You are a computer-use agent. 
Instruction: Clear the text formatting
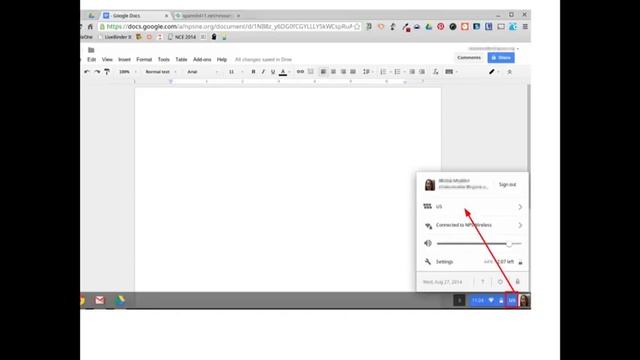[x=436, y=72]
